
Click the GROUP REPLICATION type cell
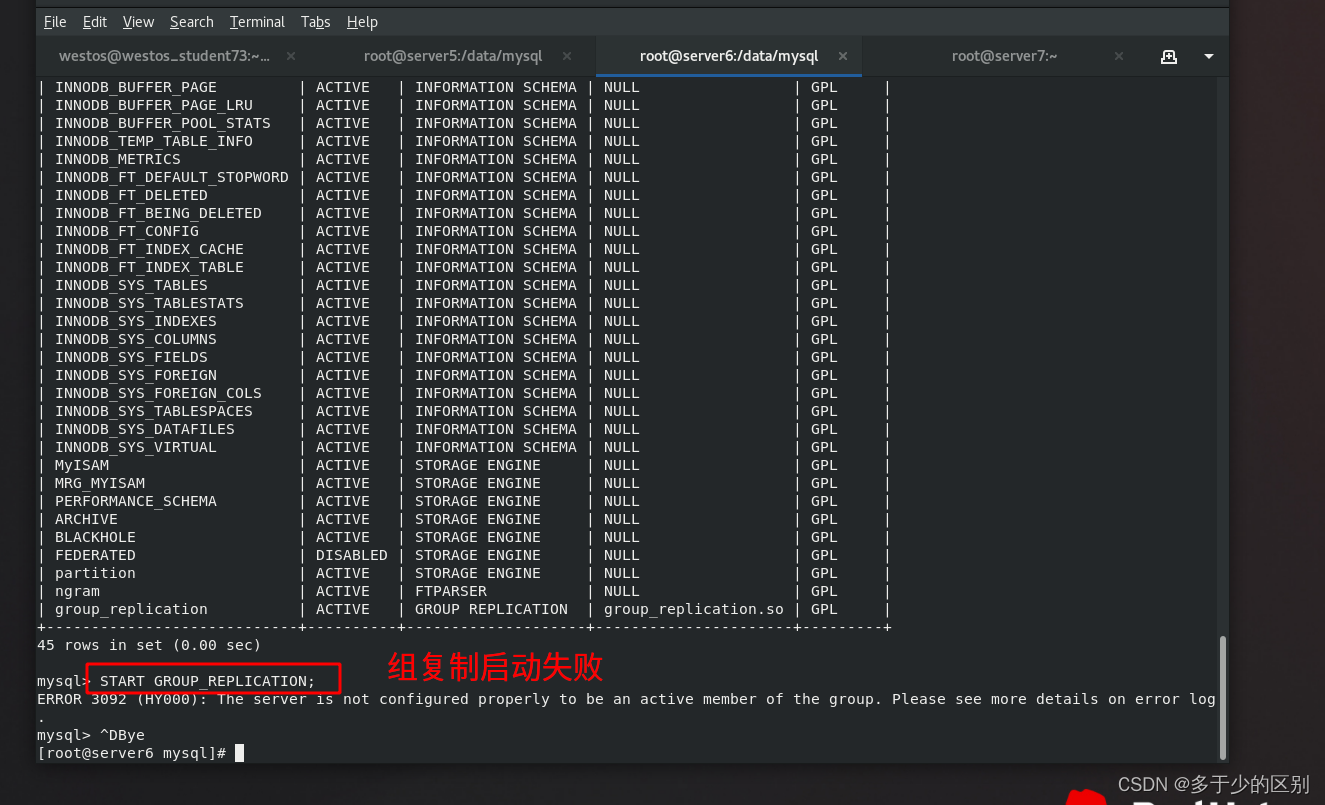pyautogui.click(x=491, y=609)
